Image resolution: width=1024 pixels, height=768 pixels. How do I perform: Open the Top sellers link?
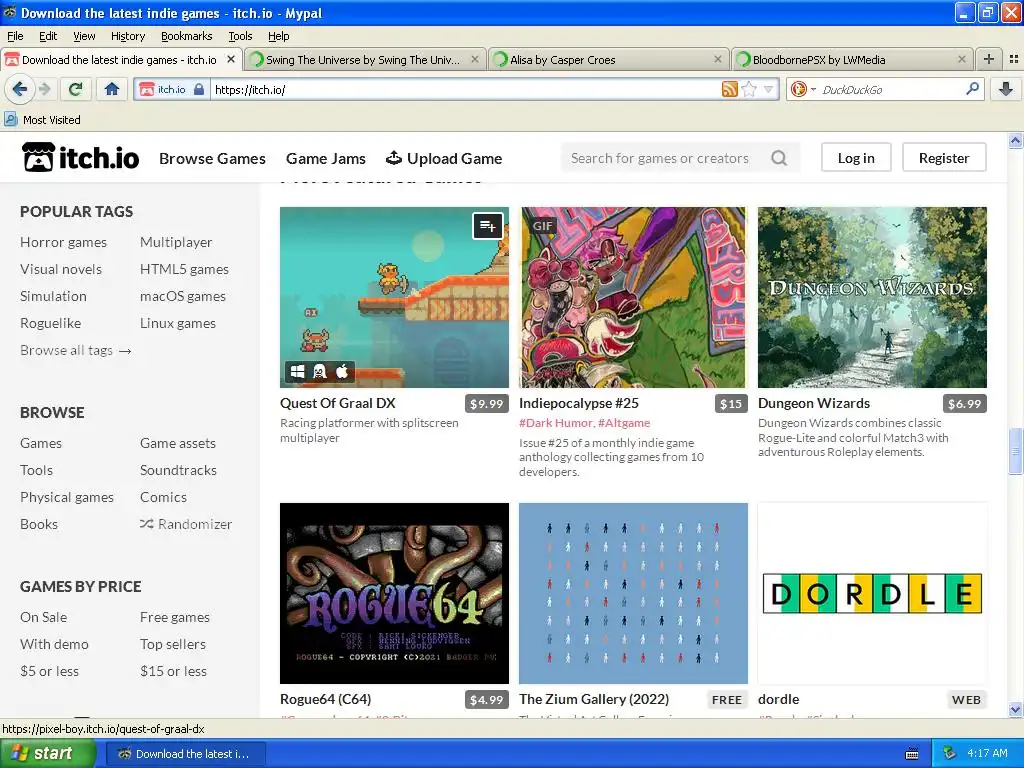172,644
